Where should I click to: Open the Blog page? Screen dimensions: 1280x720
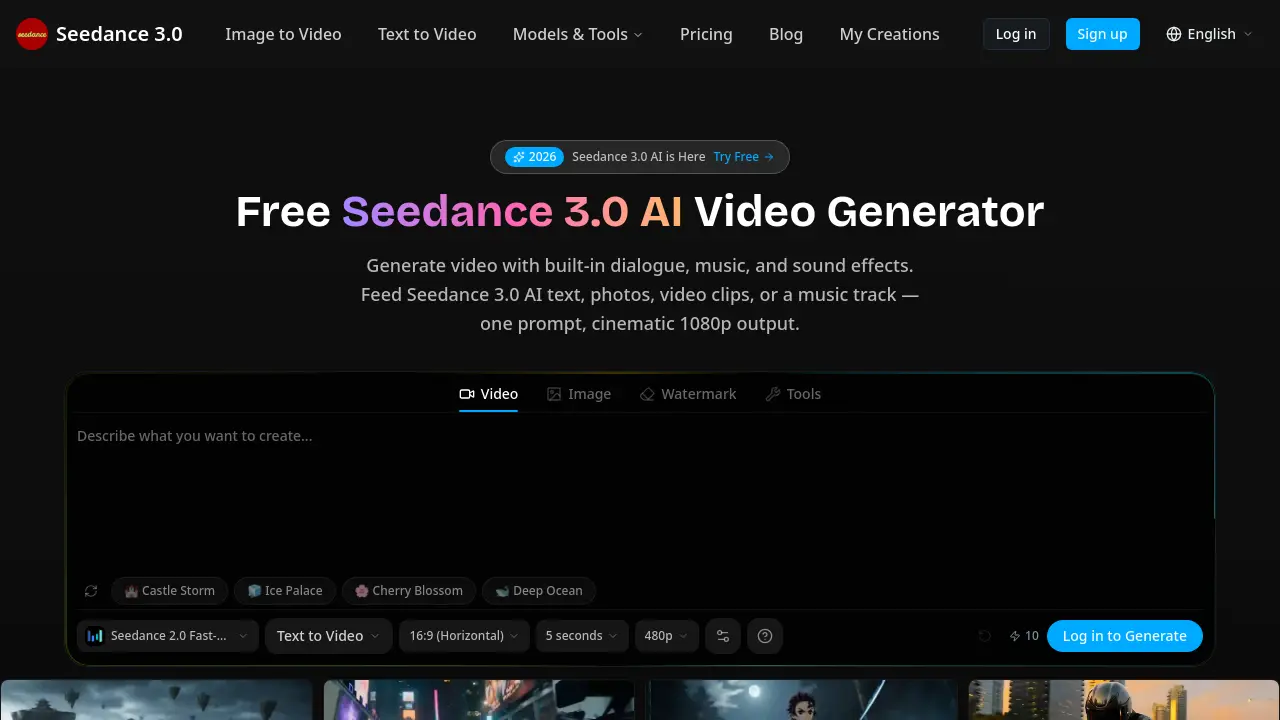pos(786,34)
